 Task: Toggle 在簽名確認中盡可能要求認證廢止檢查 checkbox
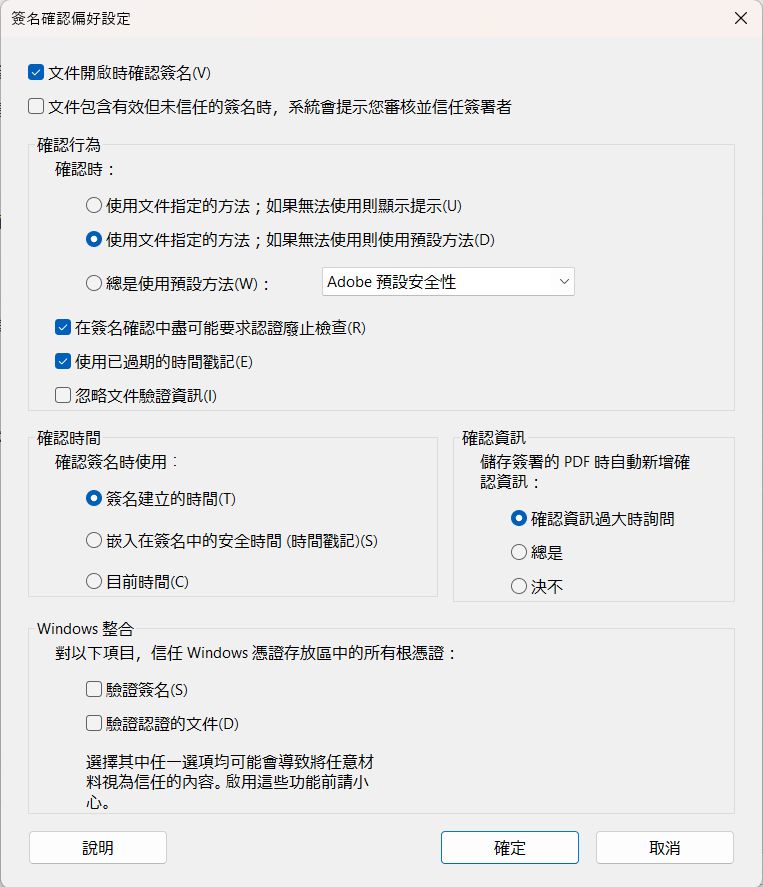point(63,327)
